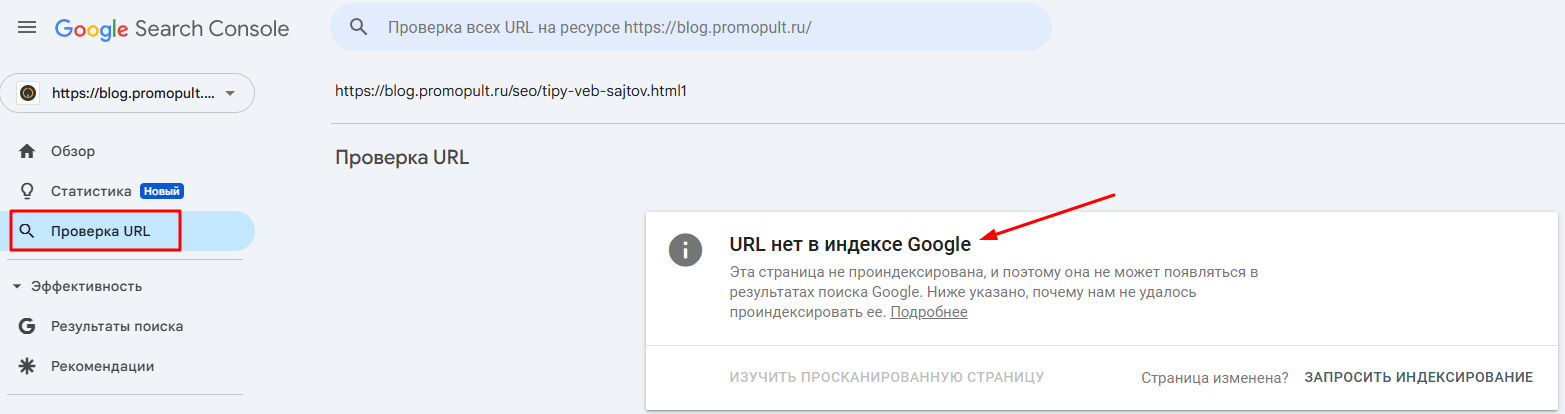Click the Google G icon for Результаты поиска
Screen dimensions: 1565x414
[x=27, y=326]
